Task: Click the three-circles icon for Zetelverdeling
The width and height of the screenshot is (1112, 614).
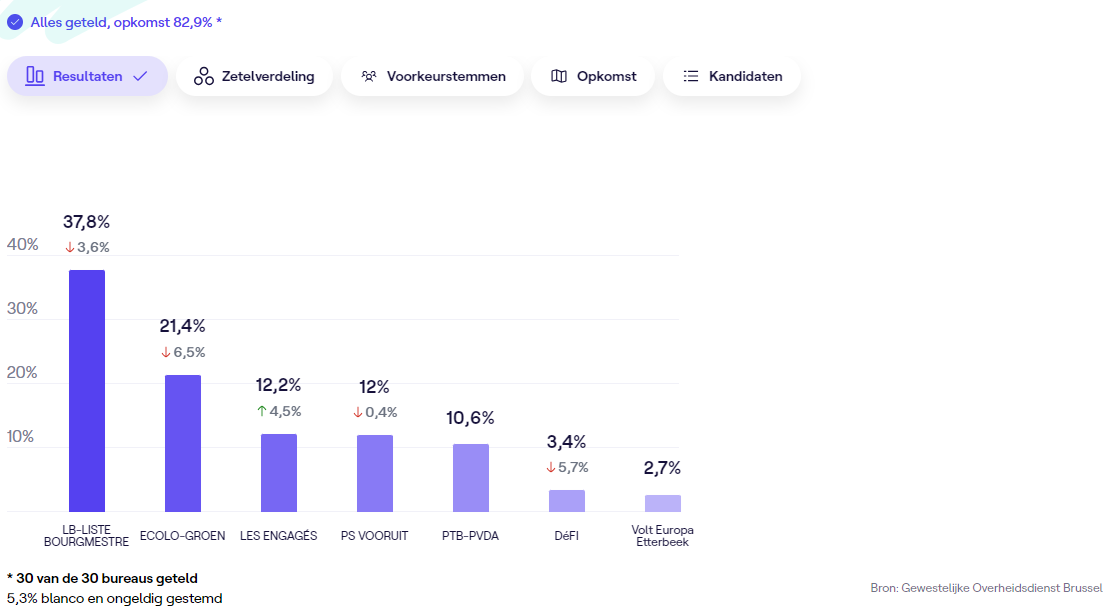Action: [x=204, y=76]
